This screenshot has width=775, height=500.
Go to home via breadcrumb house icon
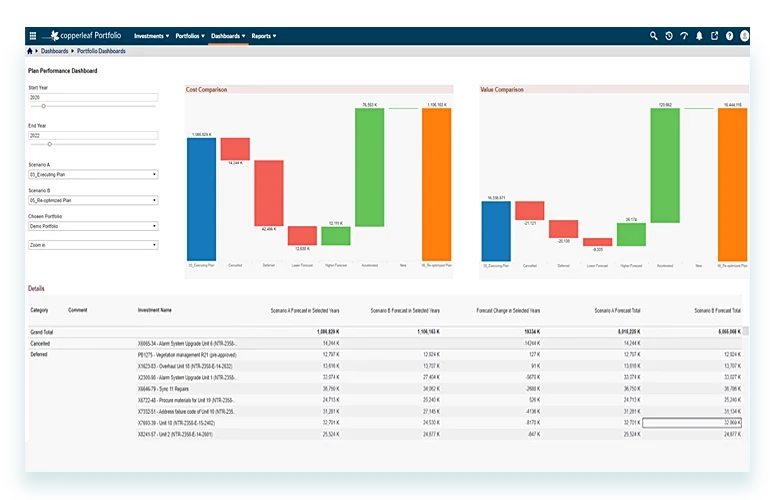30,51
